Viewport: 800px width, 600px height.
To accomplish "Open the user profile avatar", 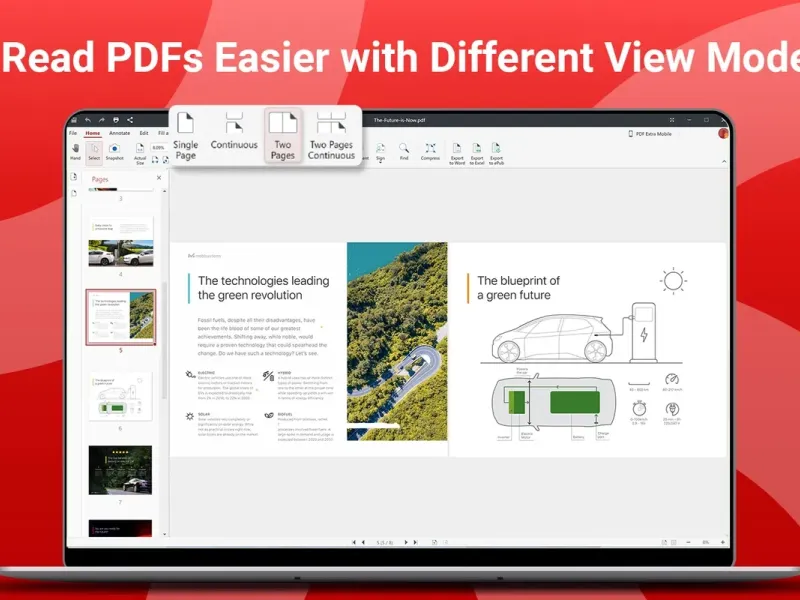I will coord(723,134).
